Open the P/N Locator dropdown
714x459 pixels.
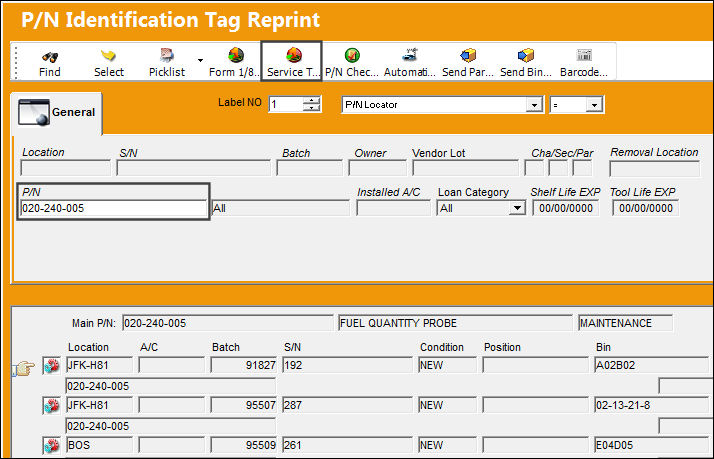[534, 105]
